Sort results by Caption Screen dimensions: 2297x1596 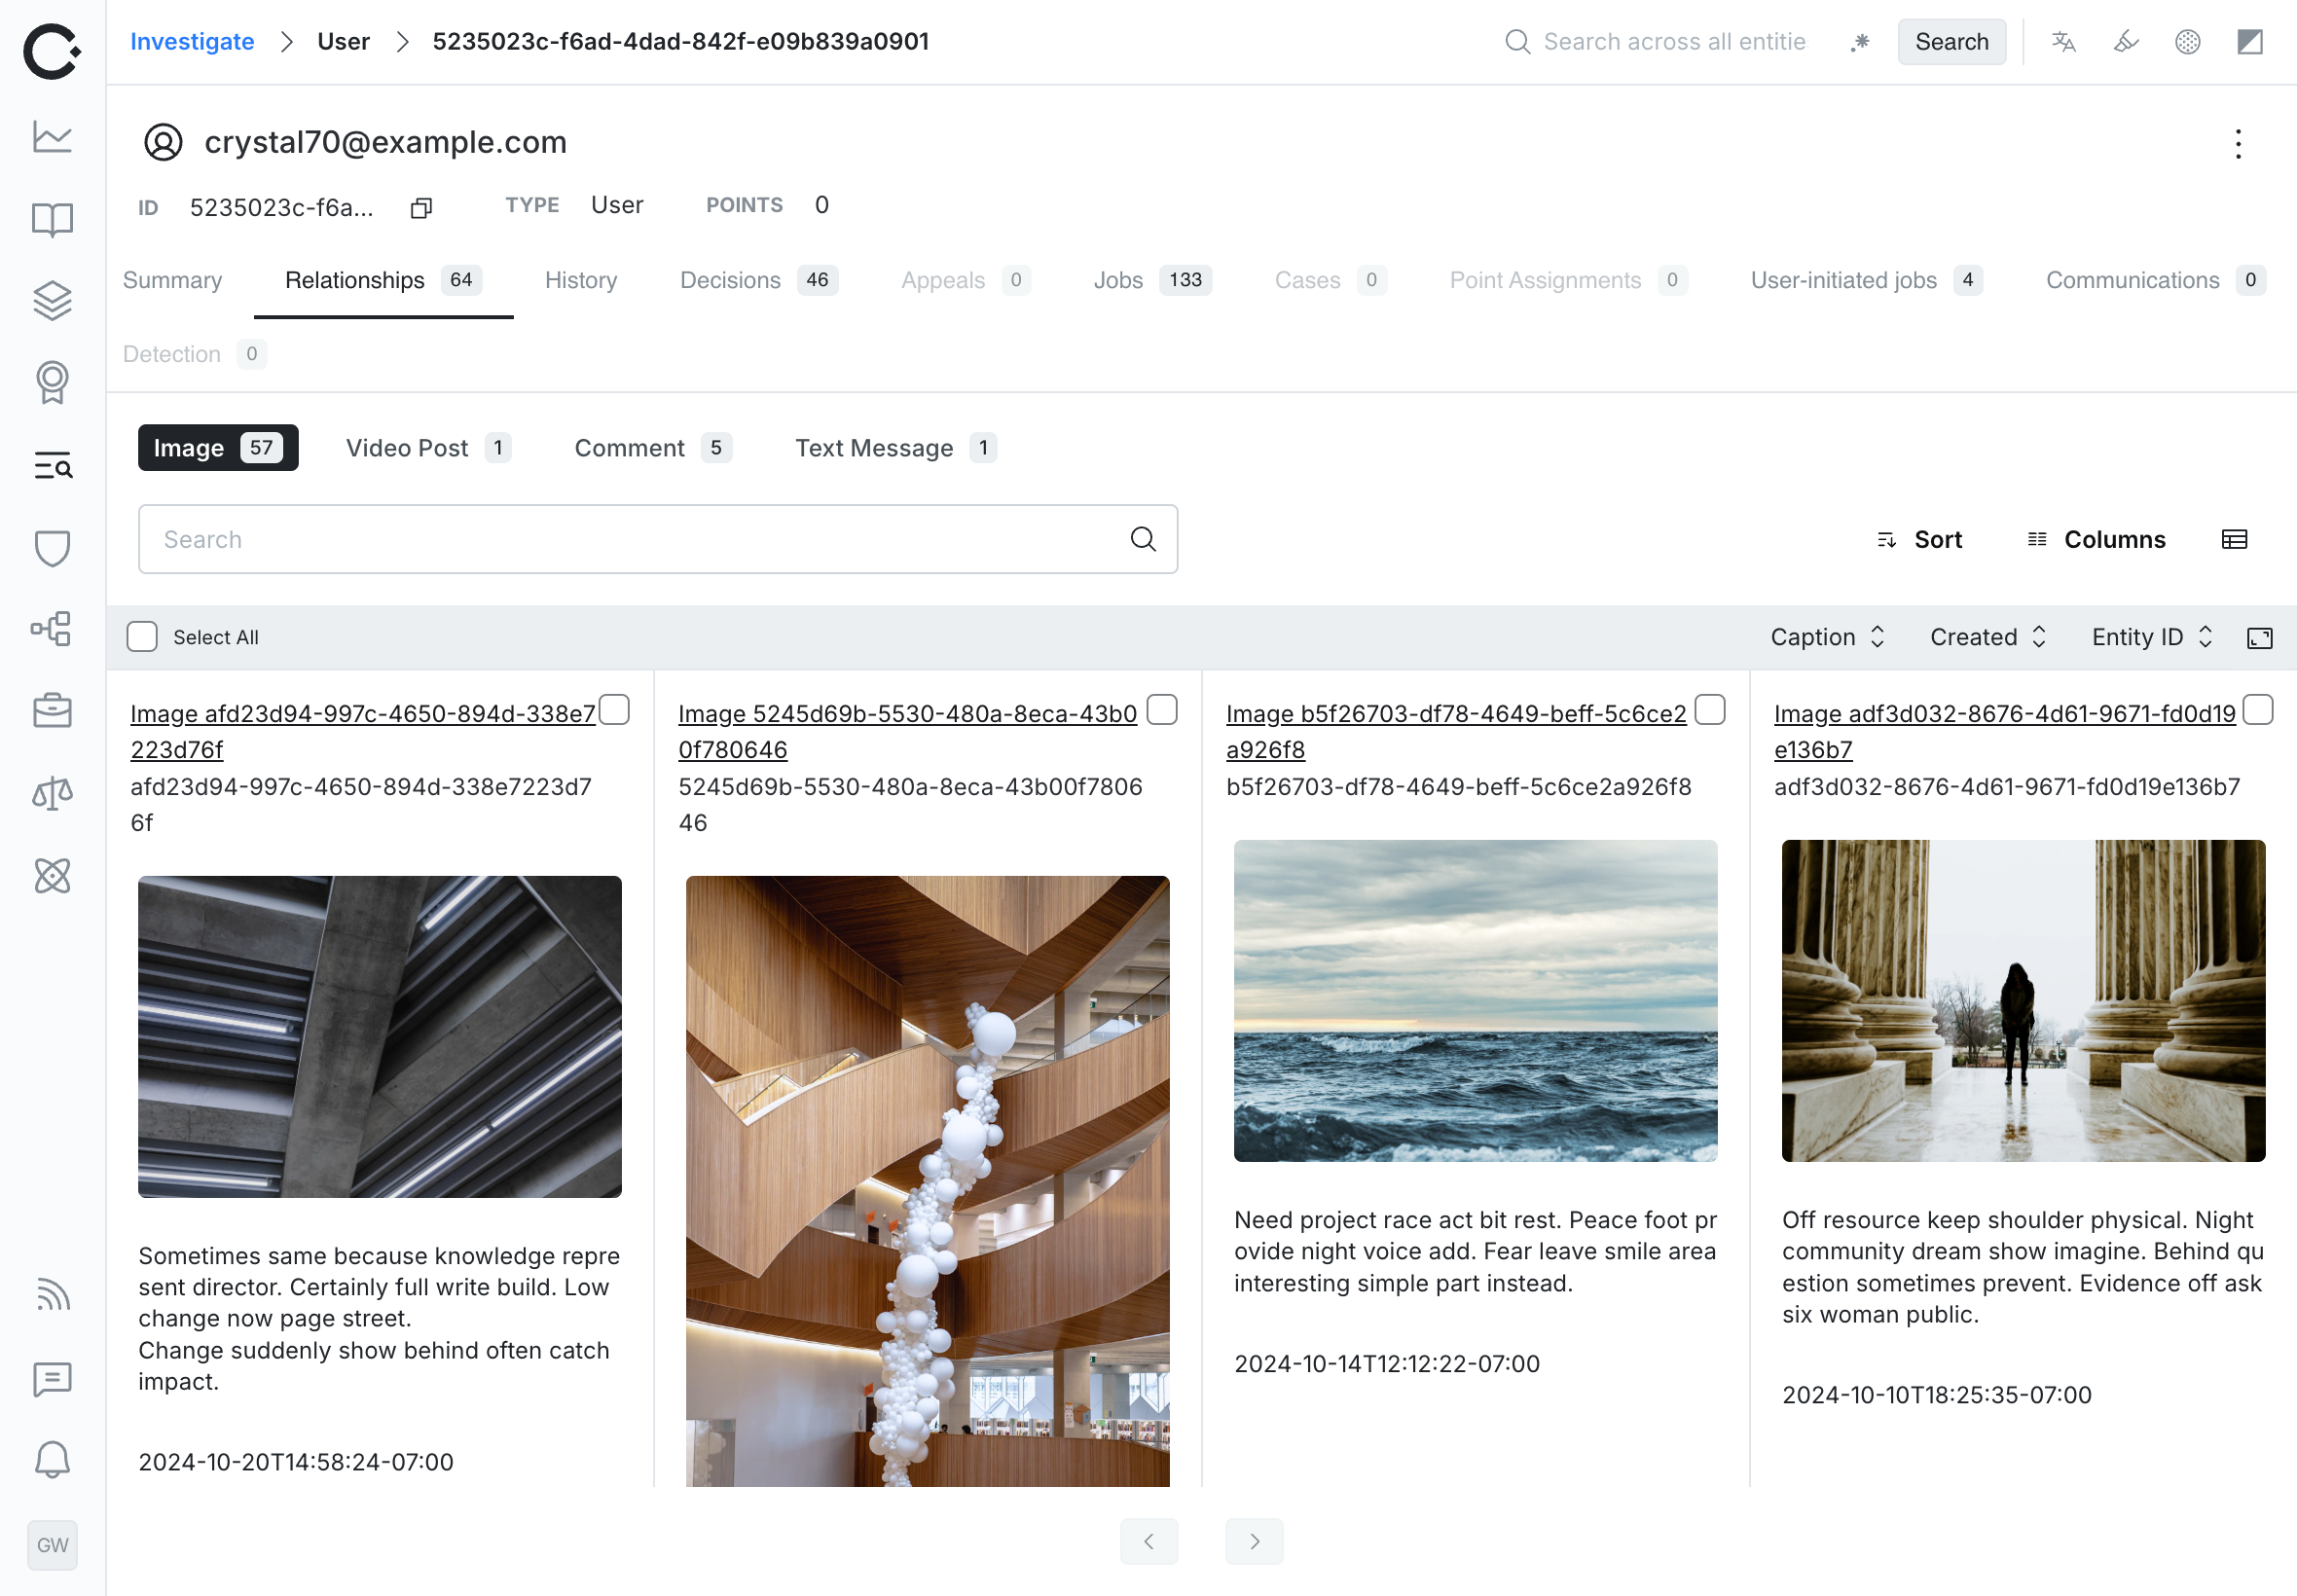[1828, 636]
